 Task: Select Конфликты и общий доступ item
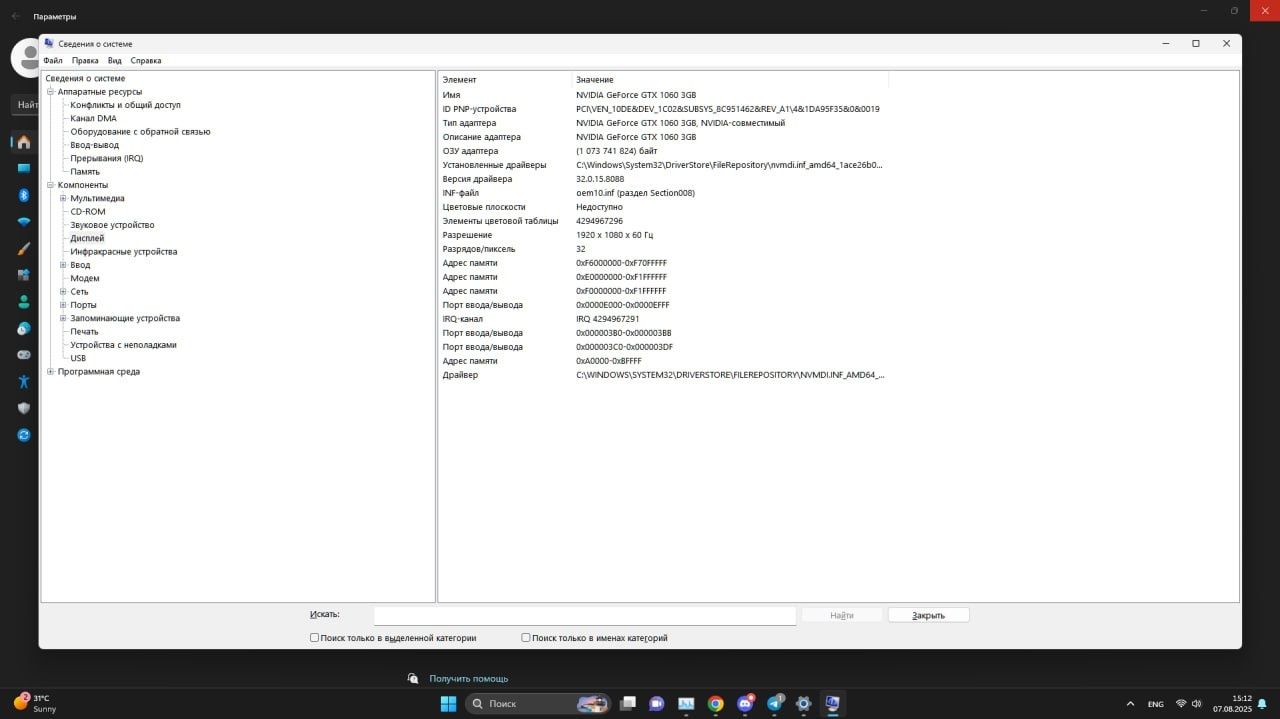[x=125, y=105]
